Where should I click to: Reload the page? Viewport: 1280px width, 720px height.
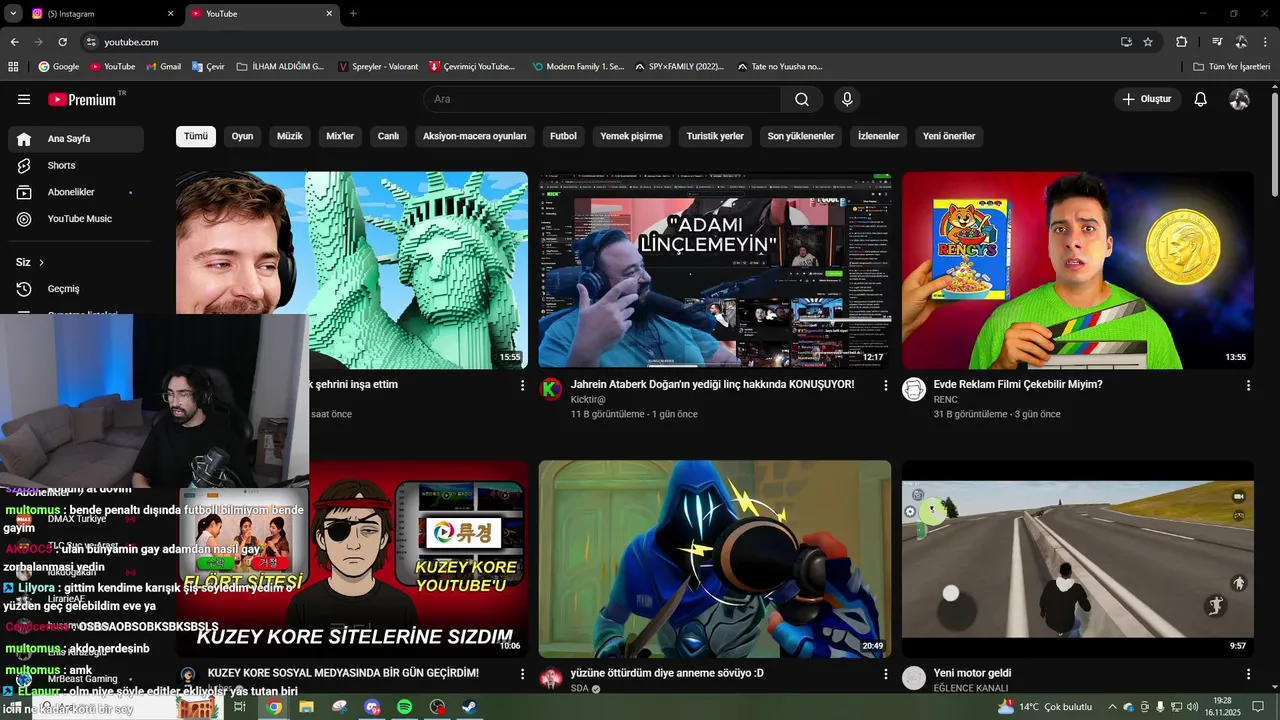pyautogui.click(x=62, y=42)
